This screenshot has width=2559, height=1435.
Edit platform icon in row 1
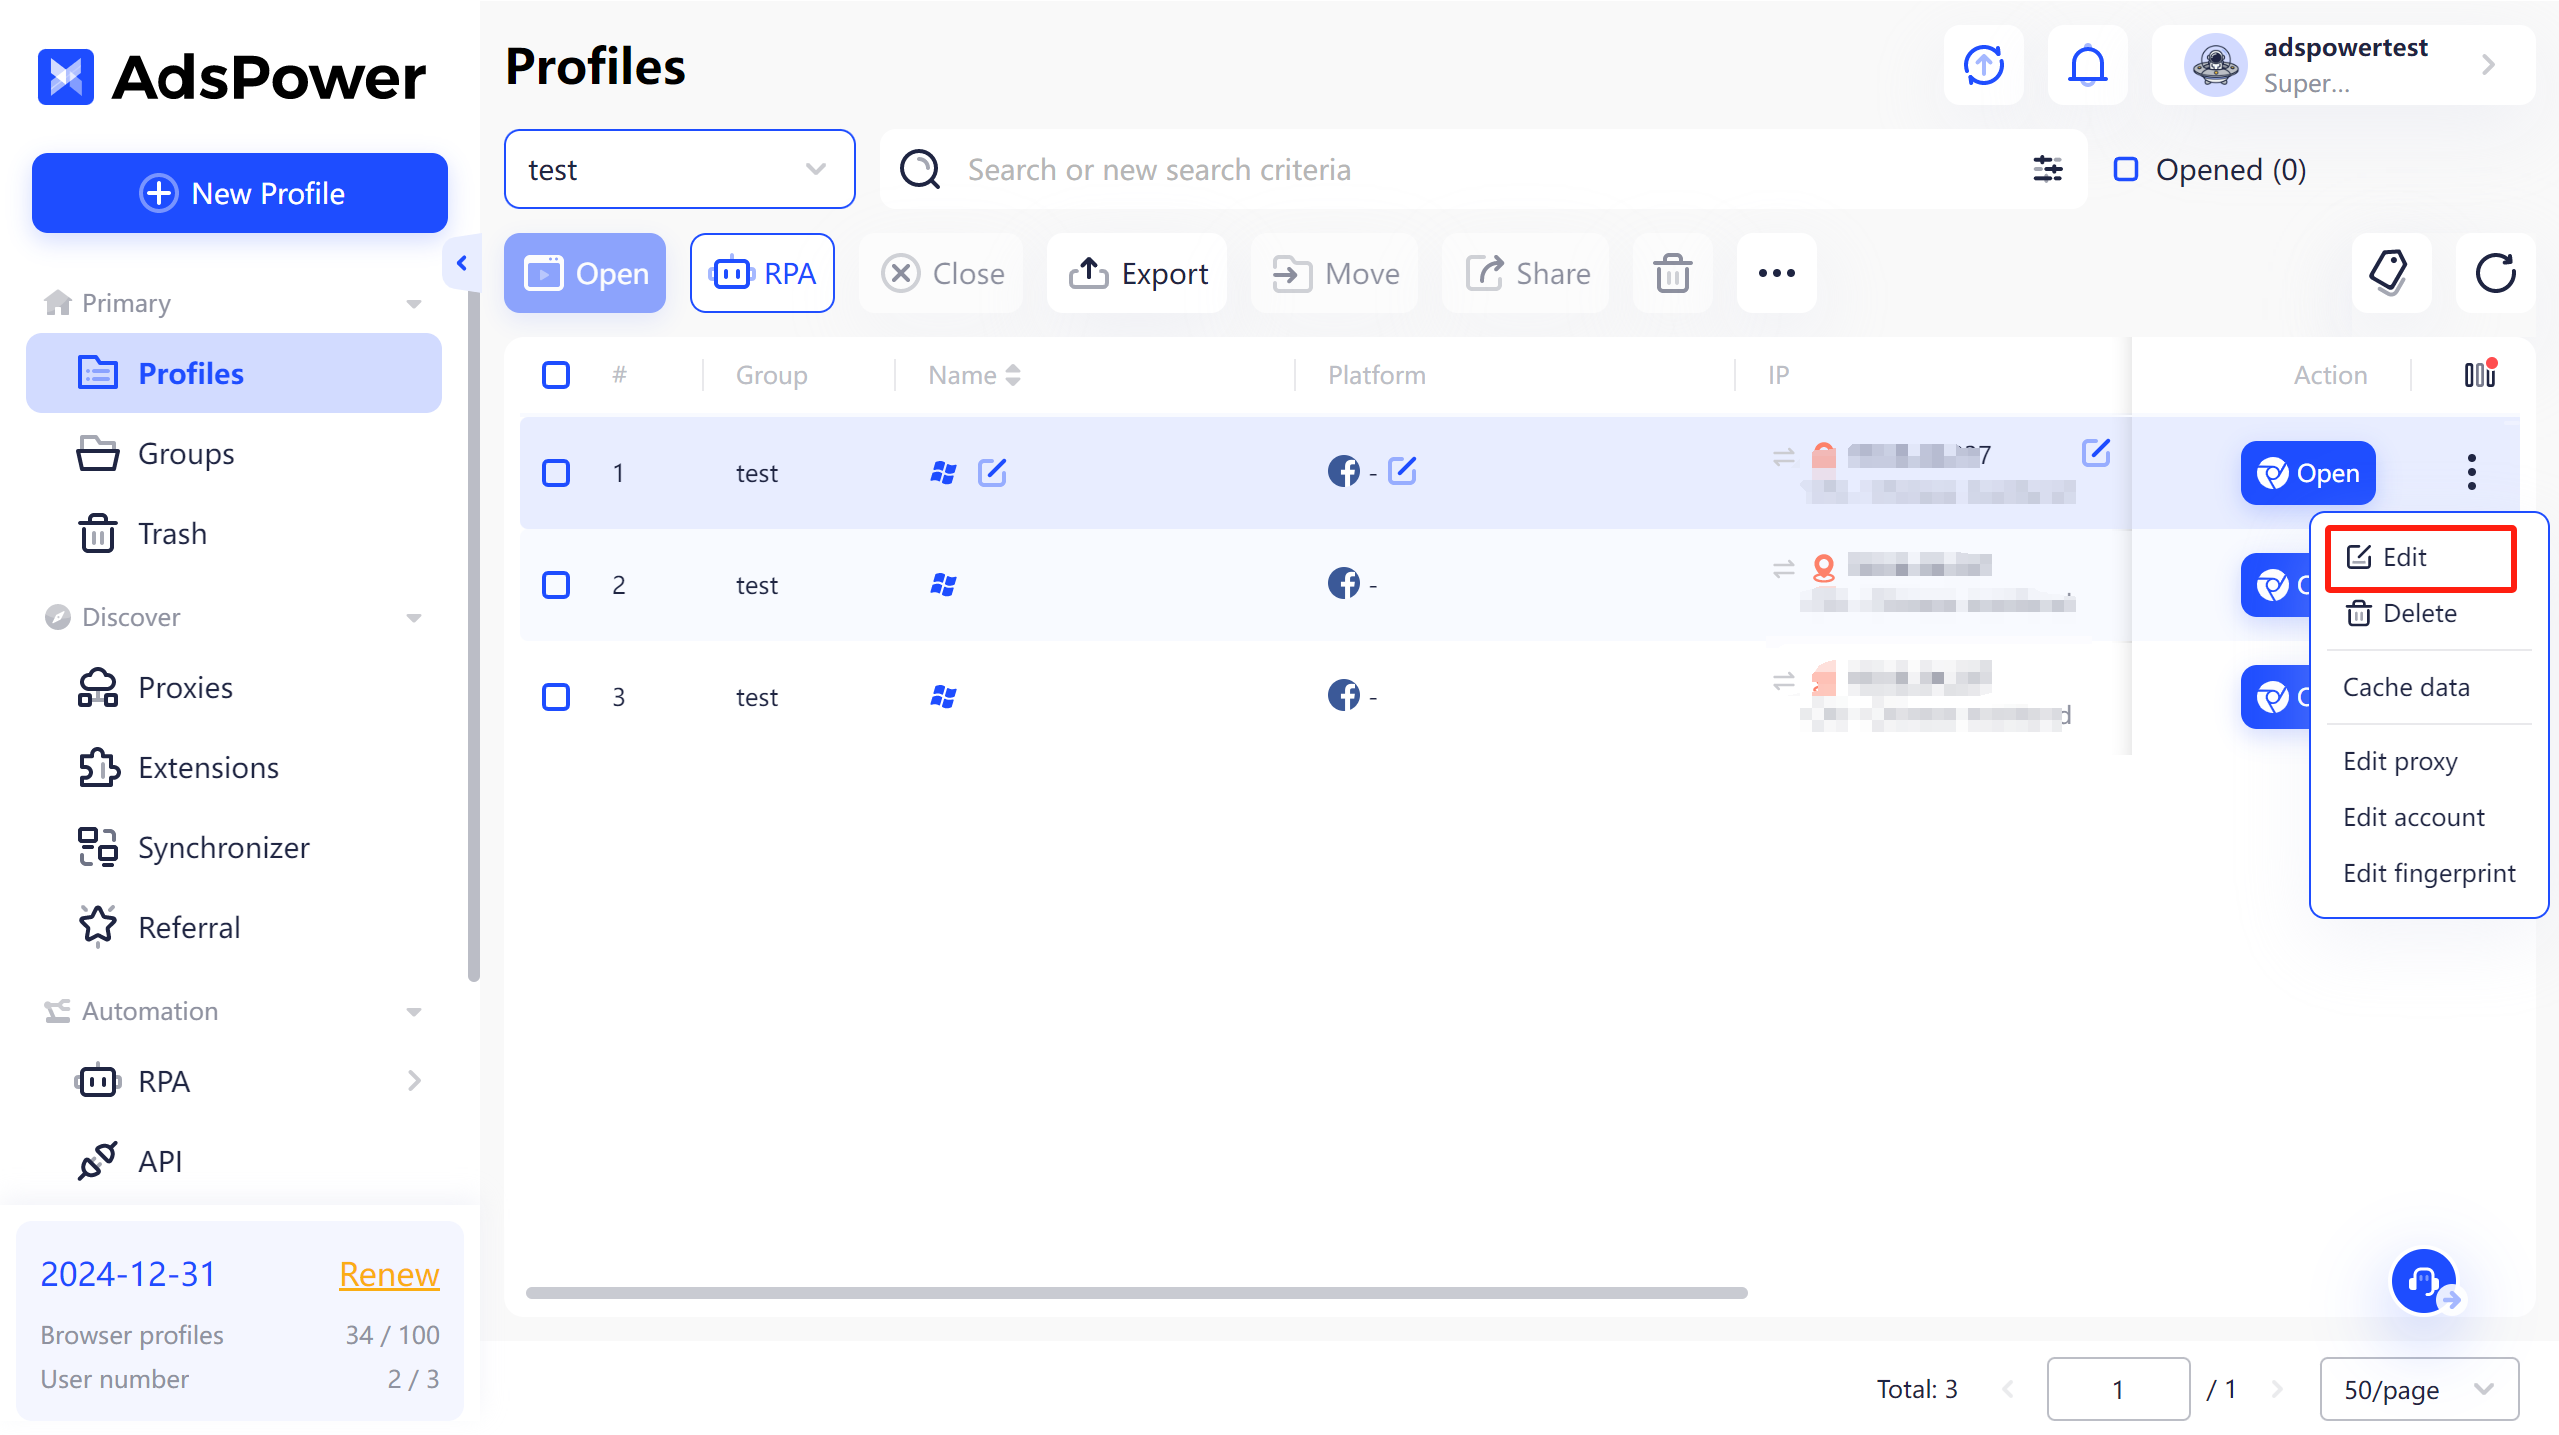click(1402, 470)
